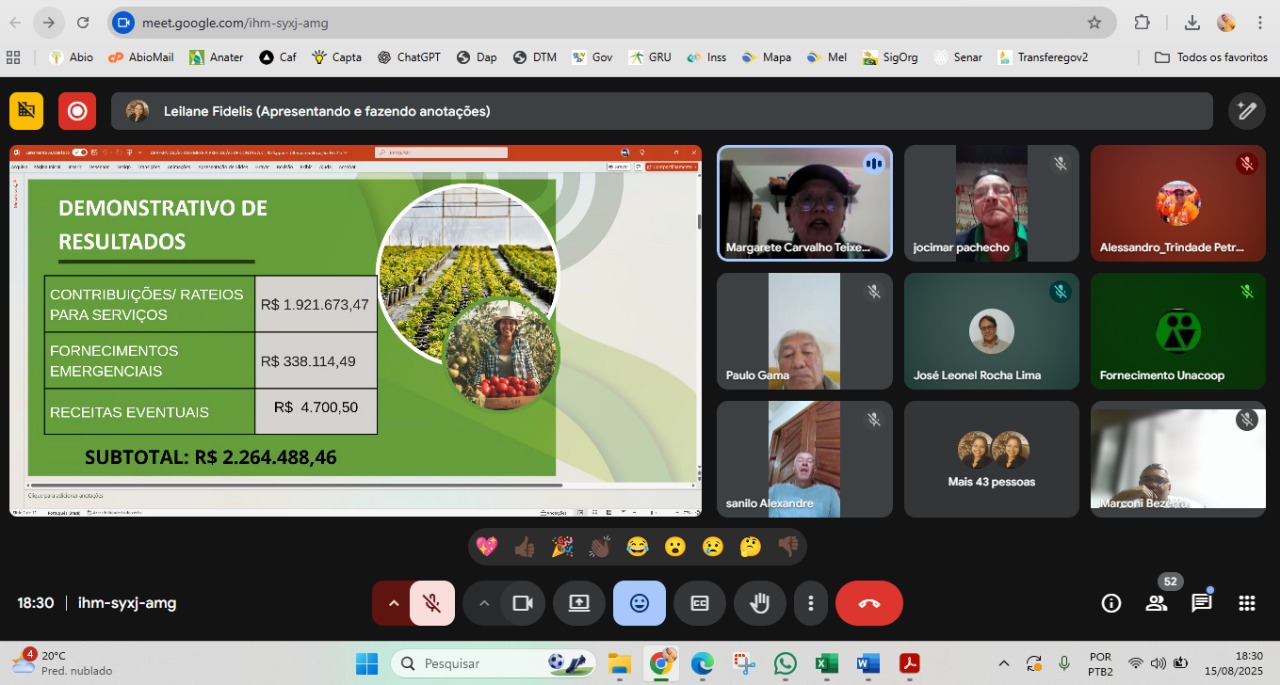Unmute the microphone
This screenshot has width=1280, height=685.
coord(432,603)
